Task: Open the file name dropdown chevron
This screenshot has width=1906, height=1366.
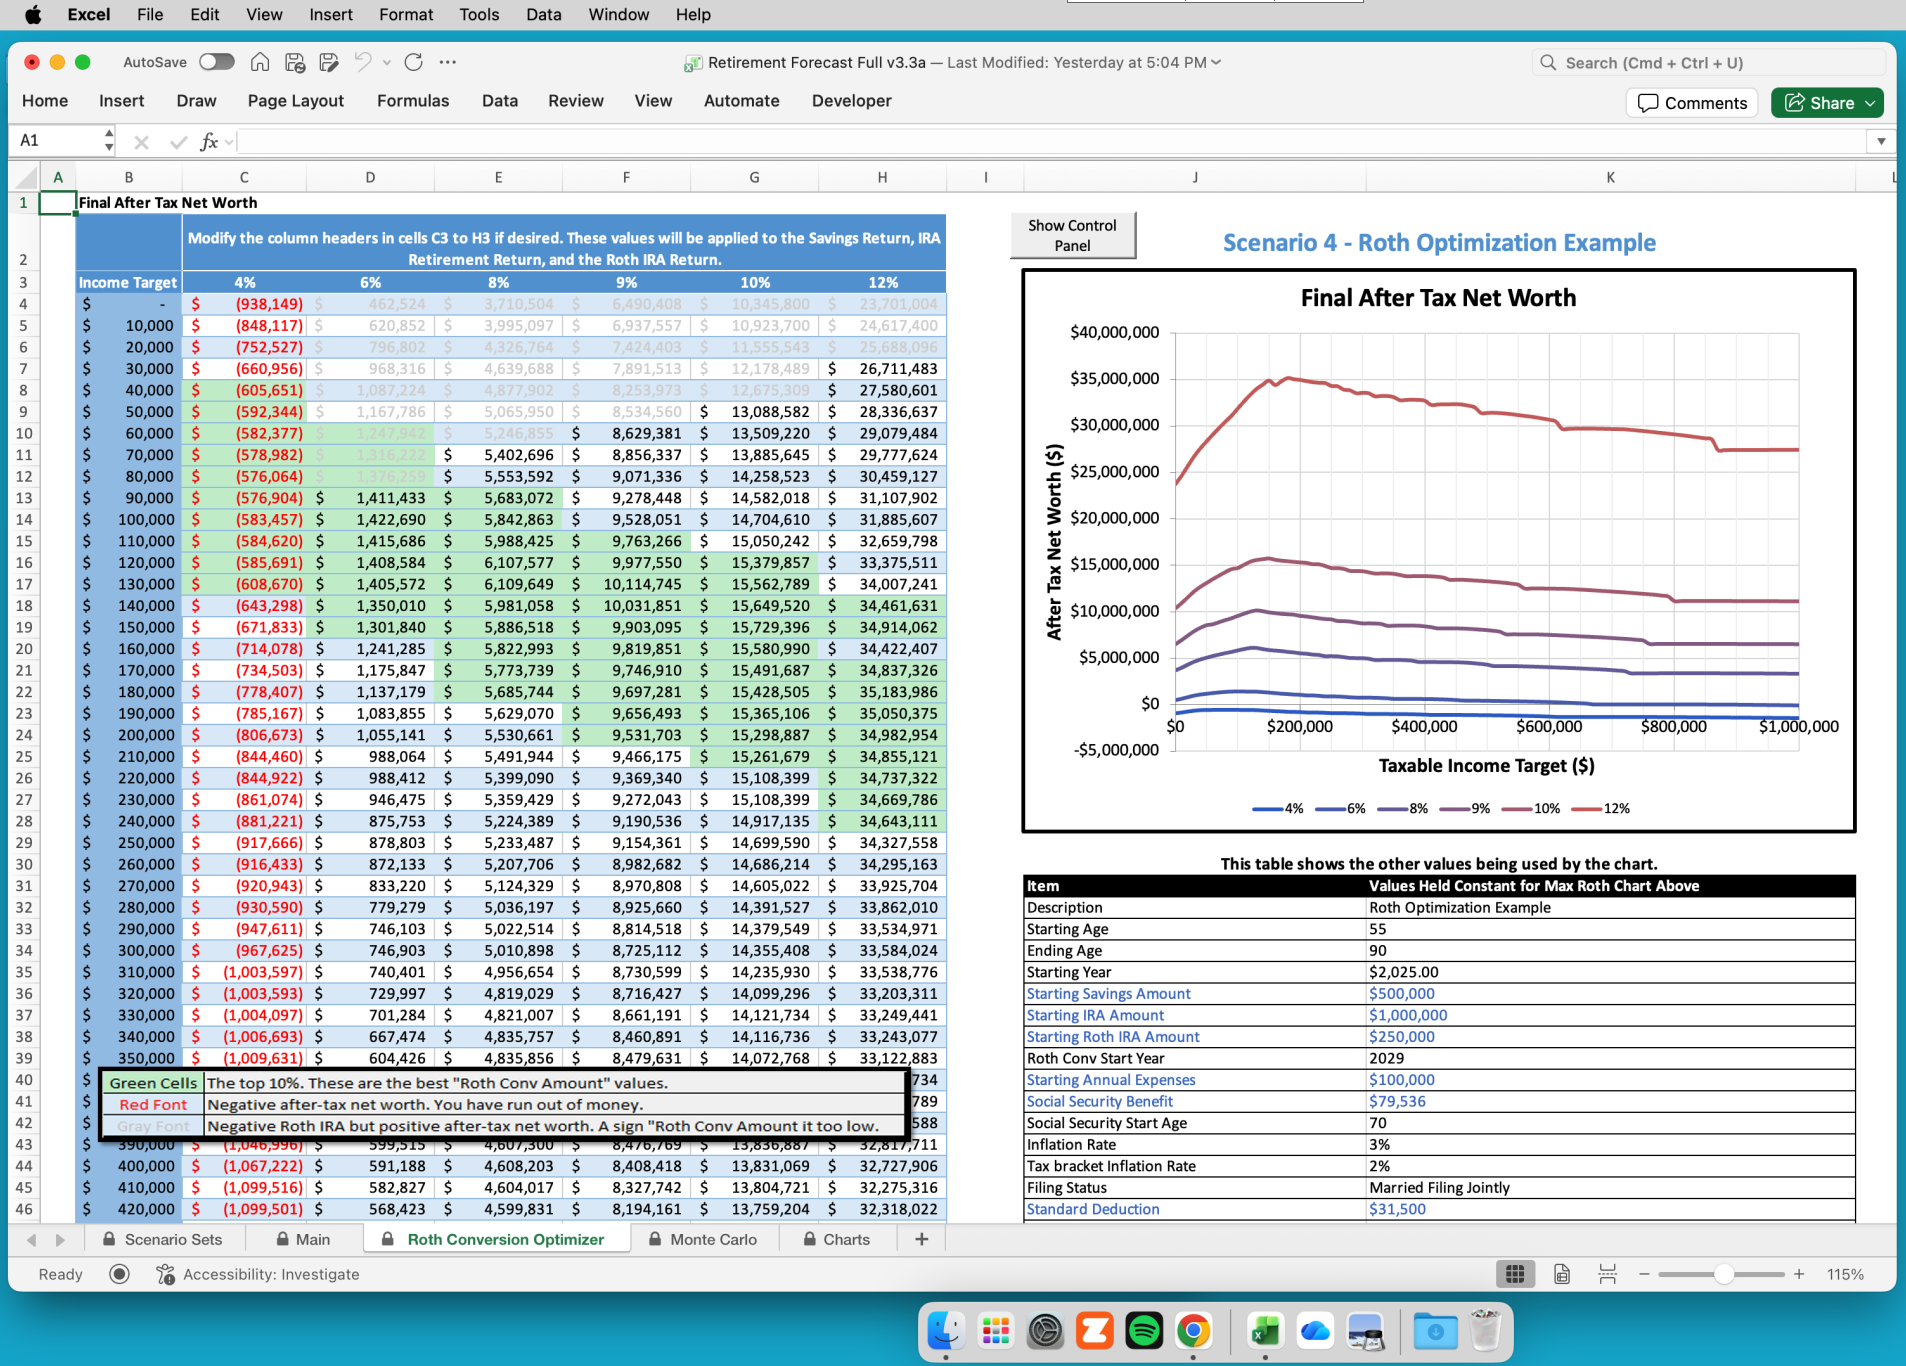Action: (x=1217, y=62)
